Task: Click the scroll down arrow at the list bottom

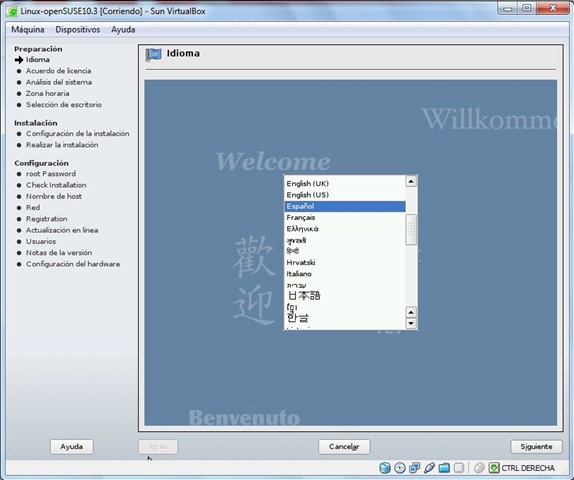Action: [x=411, y=323]
